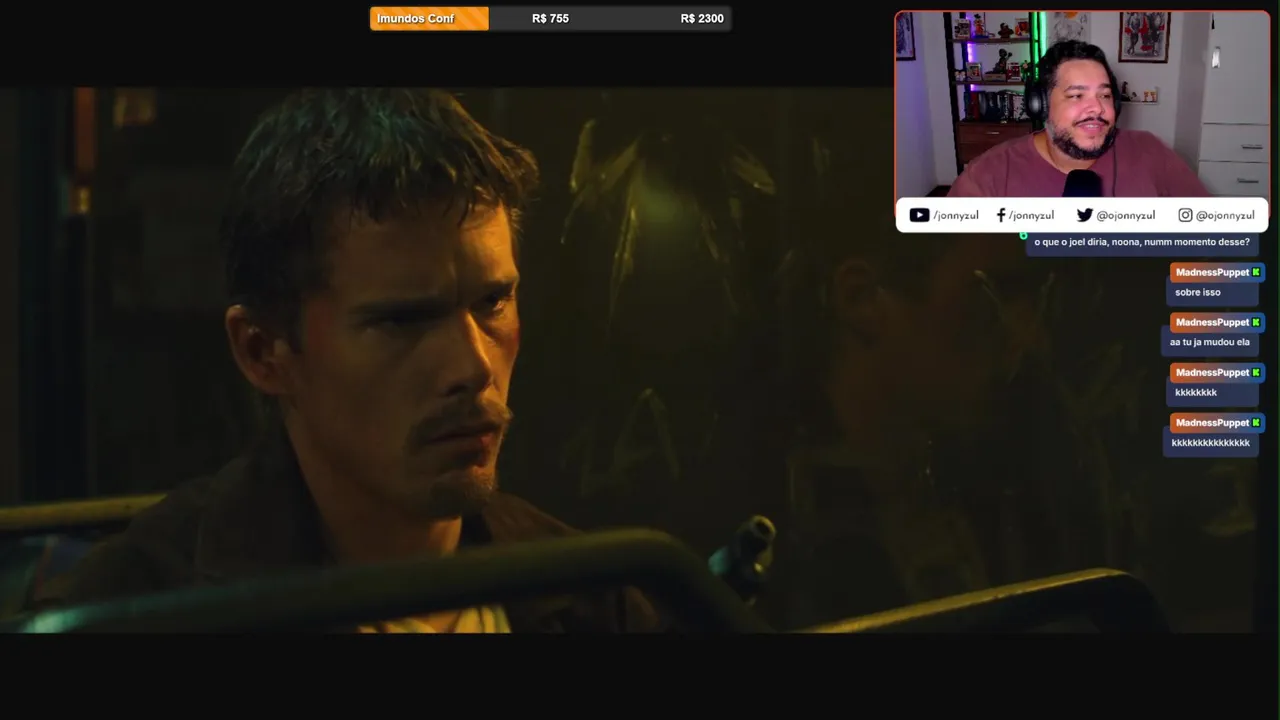Click green badge on 'kkkkkkkk' sender name
The image size is (1280, 720).
1256,372
